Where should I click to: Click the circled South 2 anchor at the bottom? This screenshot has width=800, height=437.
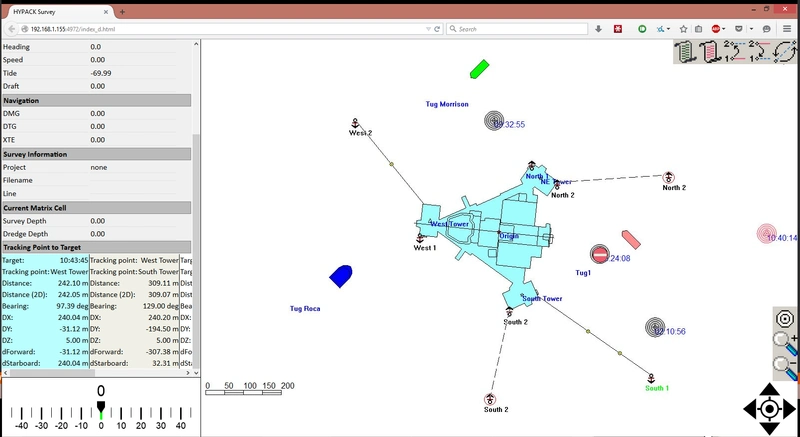tap(490, 399)
